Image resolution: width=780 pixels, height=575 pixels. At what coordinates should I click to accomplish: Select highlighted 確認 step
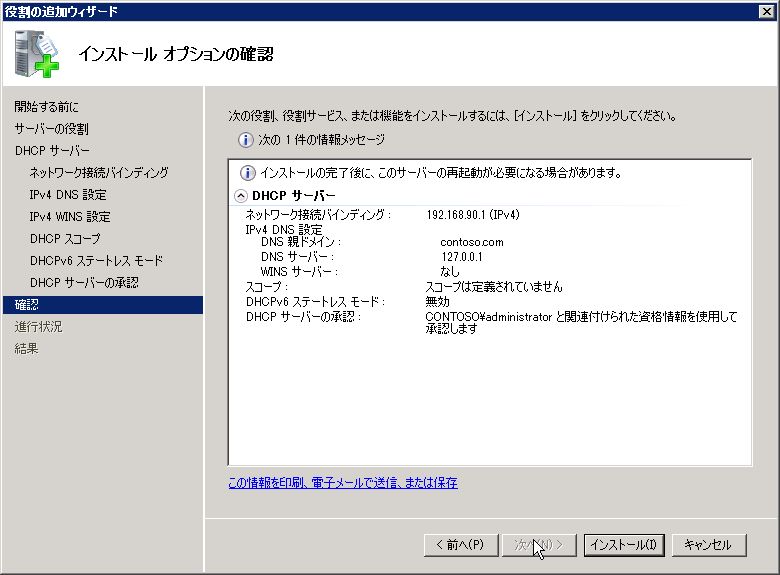103,305
